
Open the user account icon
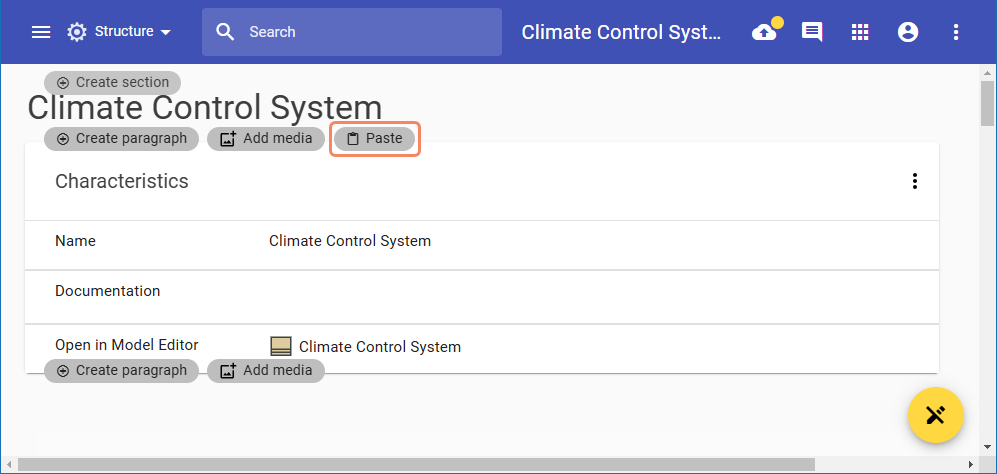[908, 32]
